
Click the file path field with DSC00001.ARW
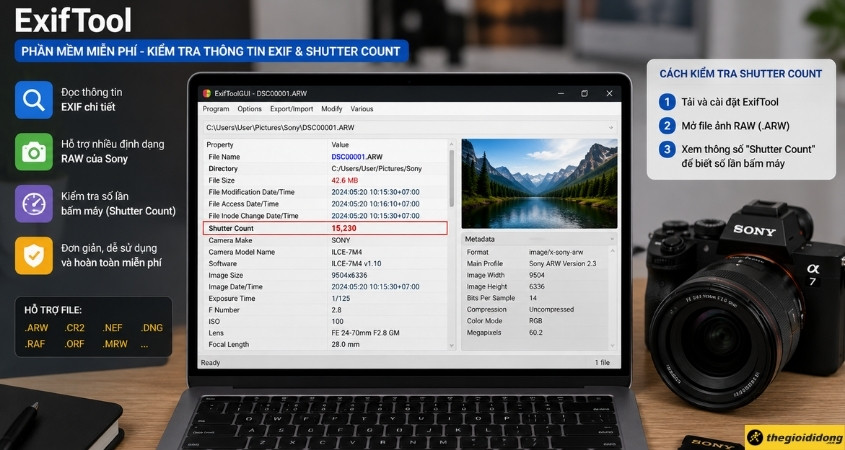(x=410, y=128)
